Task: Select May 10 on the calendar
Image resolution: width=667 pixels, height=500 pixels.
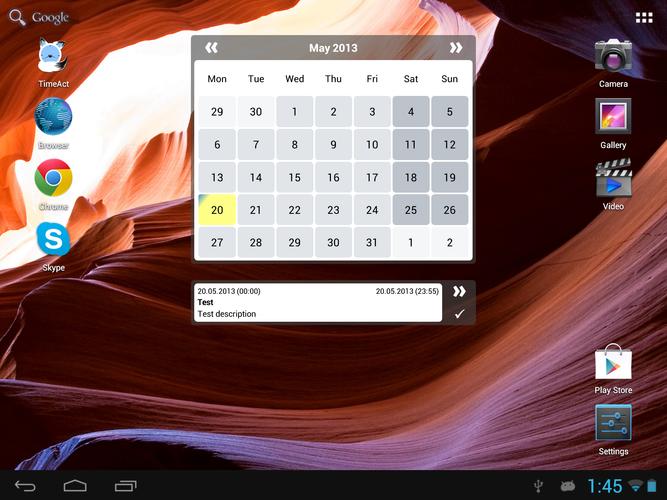Action: 372,144
